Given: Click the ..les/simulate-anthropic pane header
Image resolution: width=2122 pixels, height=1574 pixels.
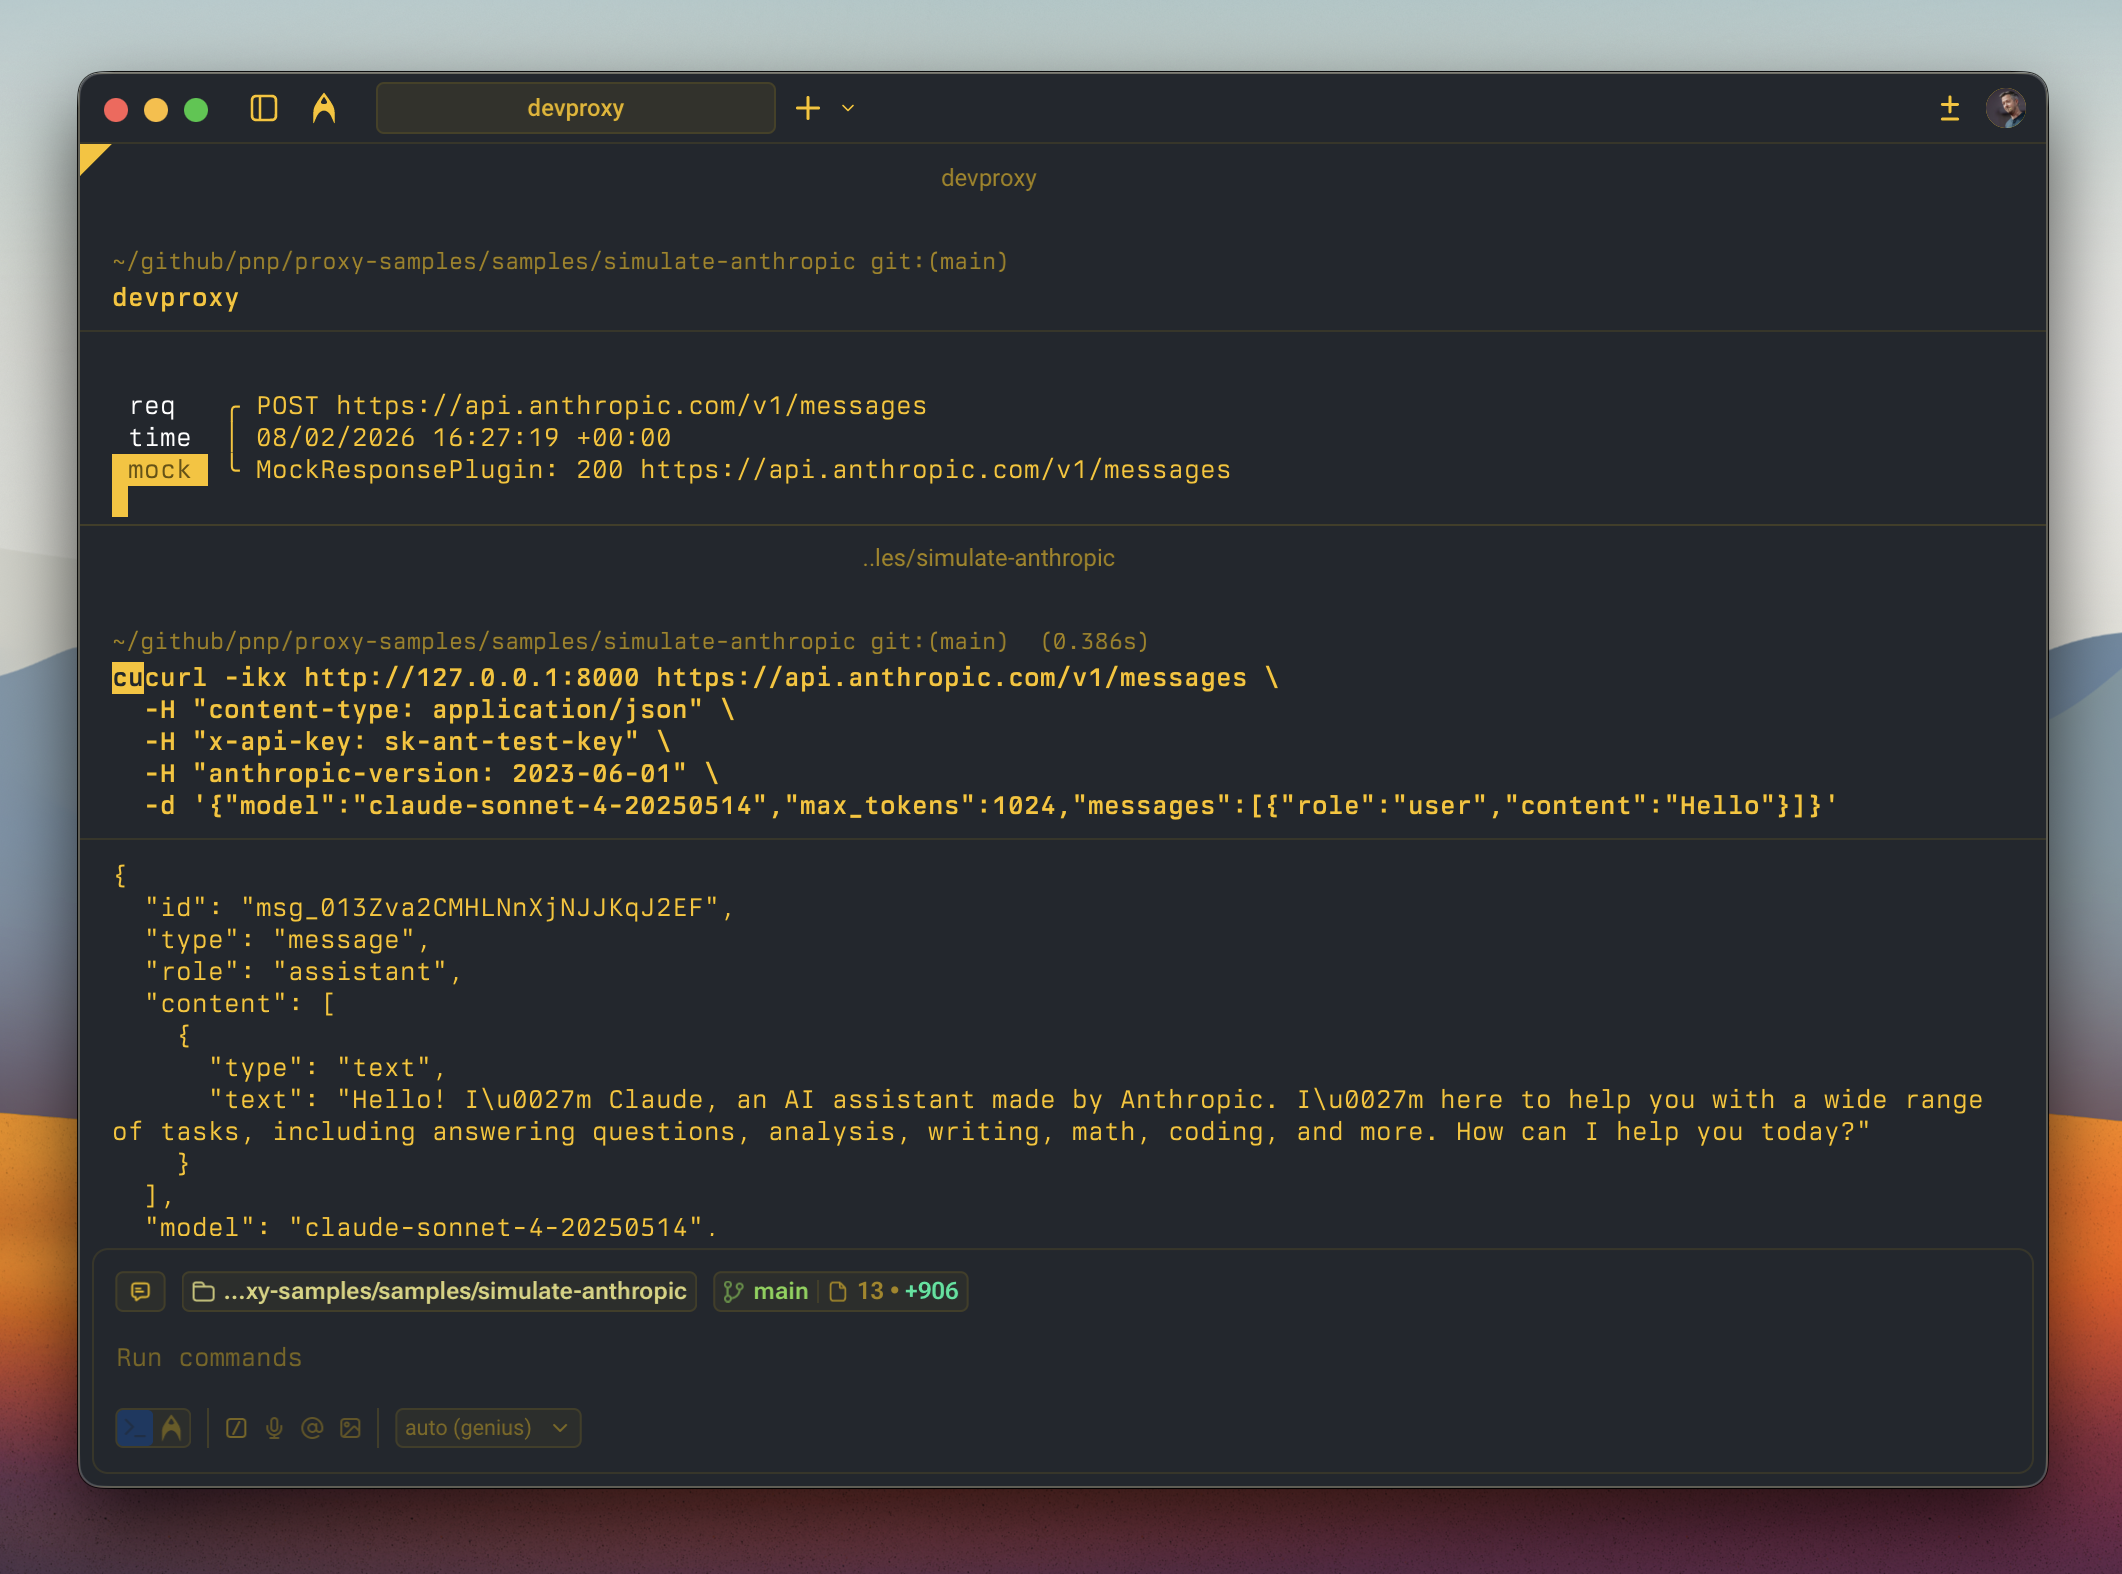Looking at the screenshot, I should (x=989, y=558).
